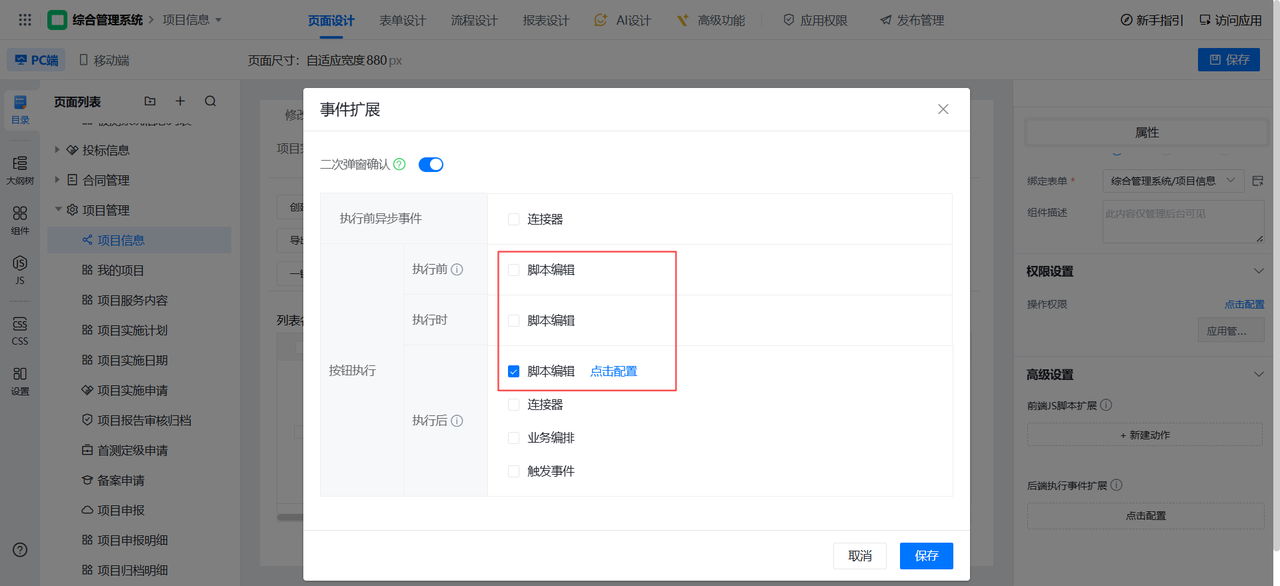Switch to the 页面设计 tab

coord(331,20)
